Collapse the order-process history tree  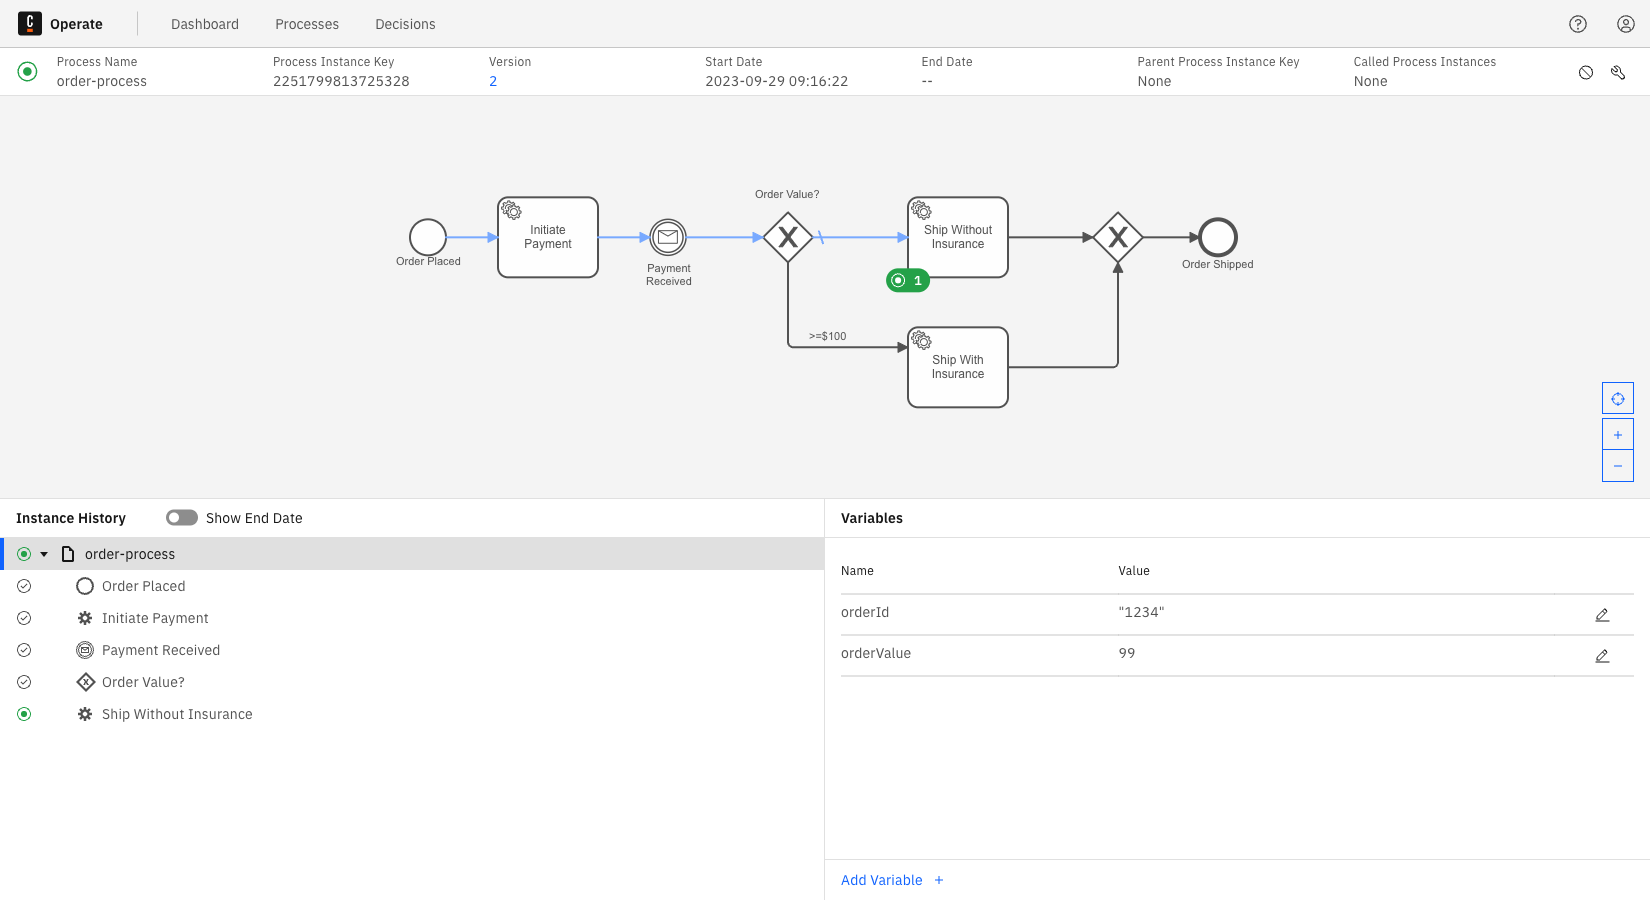pyautogui.click(x=44, y=553)
